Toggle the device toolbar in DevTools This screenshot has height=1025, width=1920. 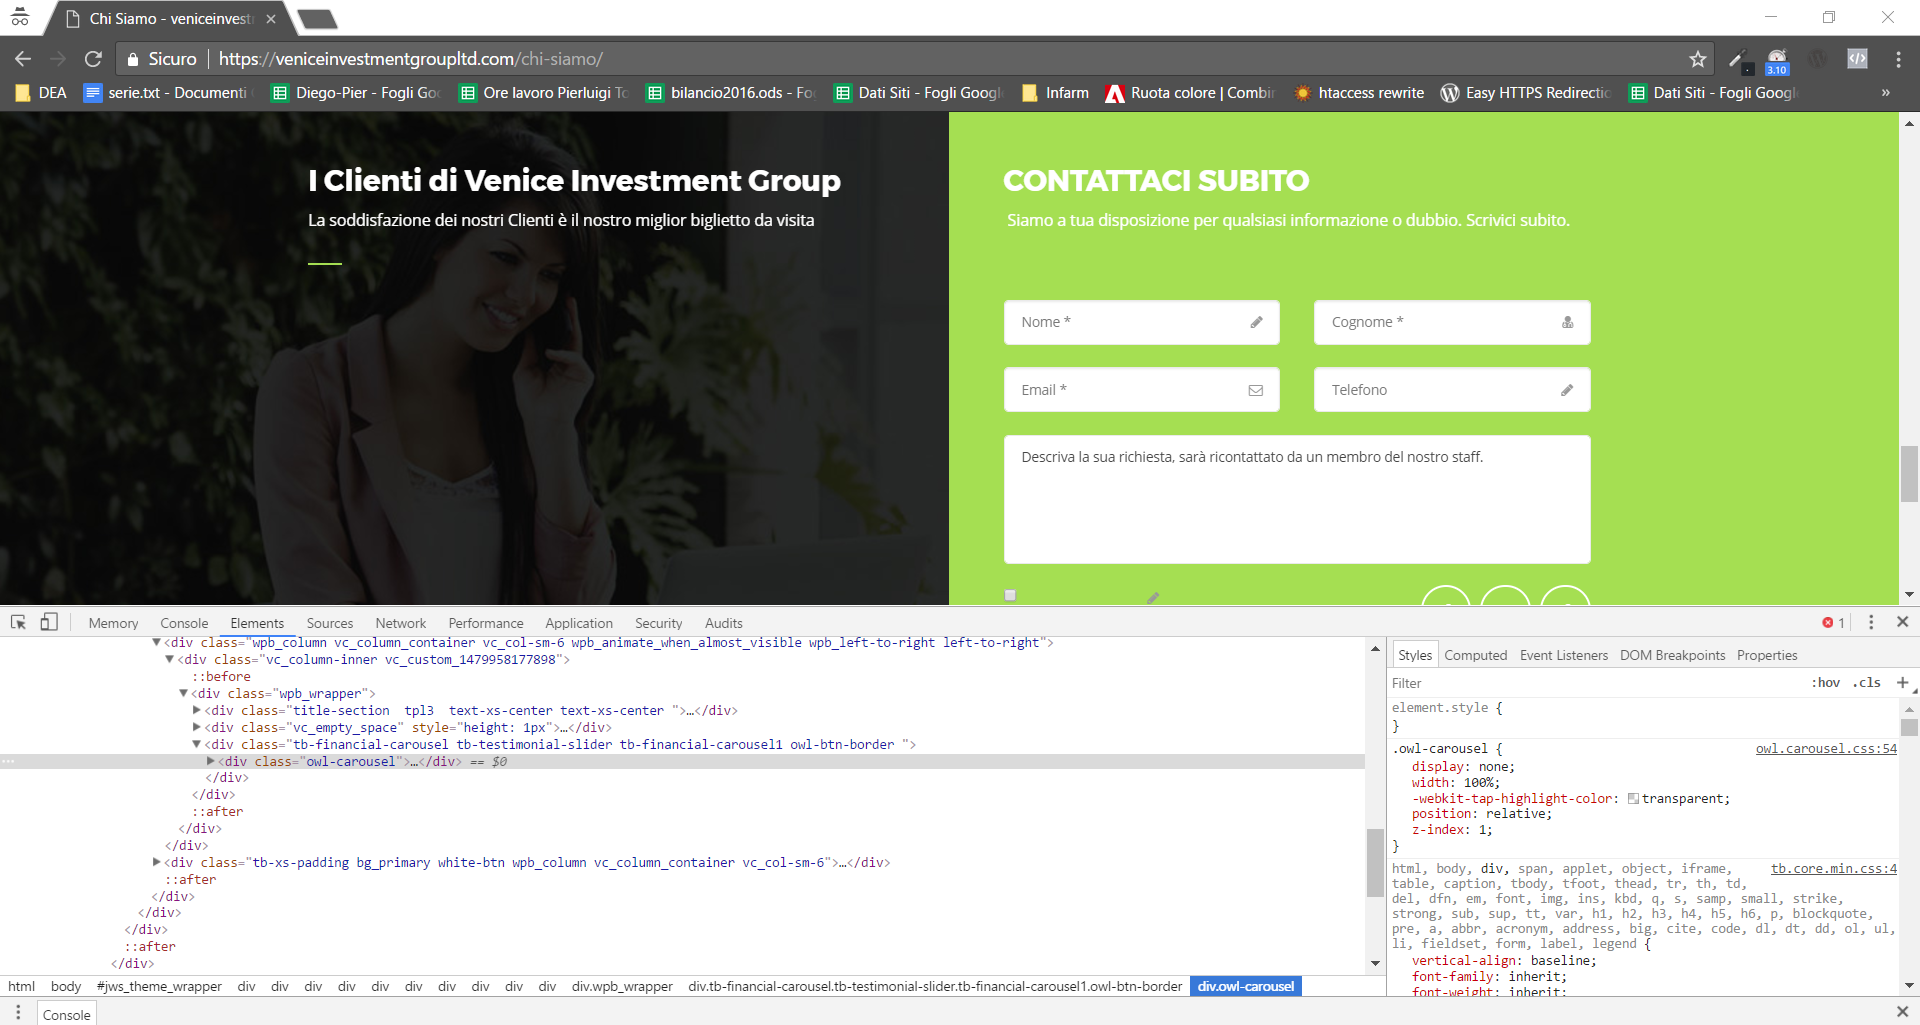(x=49, y=622)
